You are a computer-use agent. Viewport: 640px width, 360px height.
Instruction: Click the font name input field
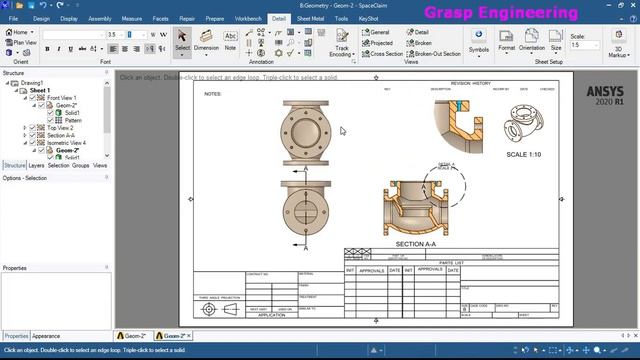(73, 35)
